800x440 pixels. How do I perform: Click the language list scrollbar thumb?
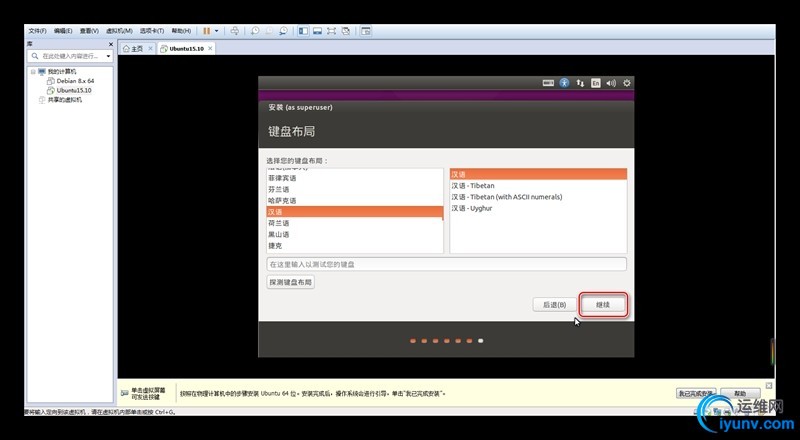[x=443, y=213]
